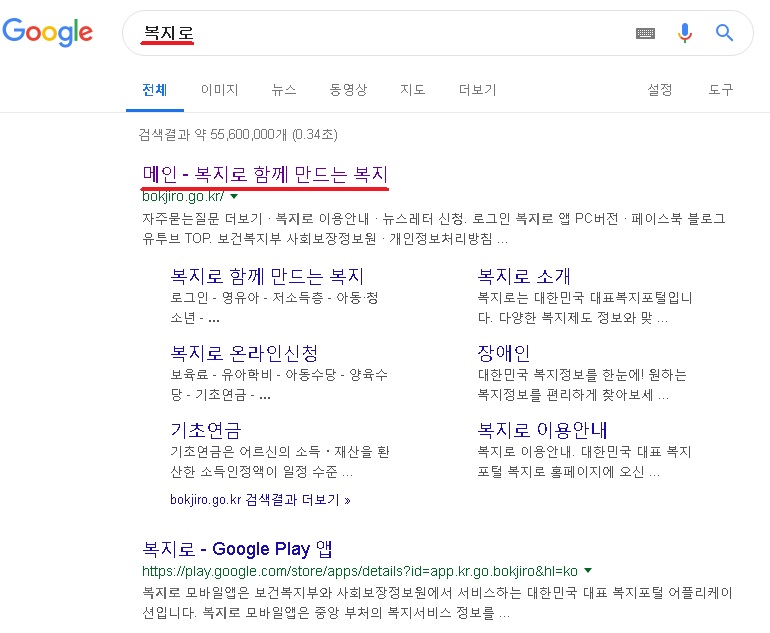Open sitelink 복지로 이용안내
This screenshot has width=770, height=633.
click(542, 430)
